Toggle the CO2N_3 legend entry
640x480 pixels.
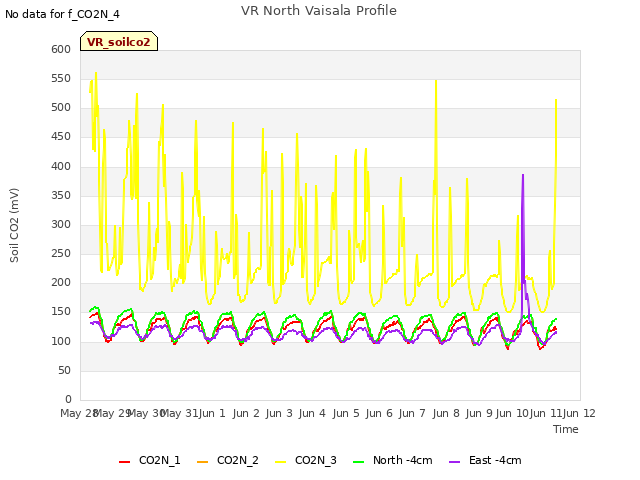tap(306, 460)
